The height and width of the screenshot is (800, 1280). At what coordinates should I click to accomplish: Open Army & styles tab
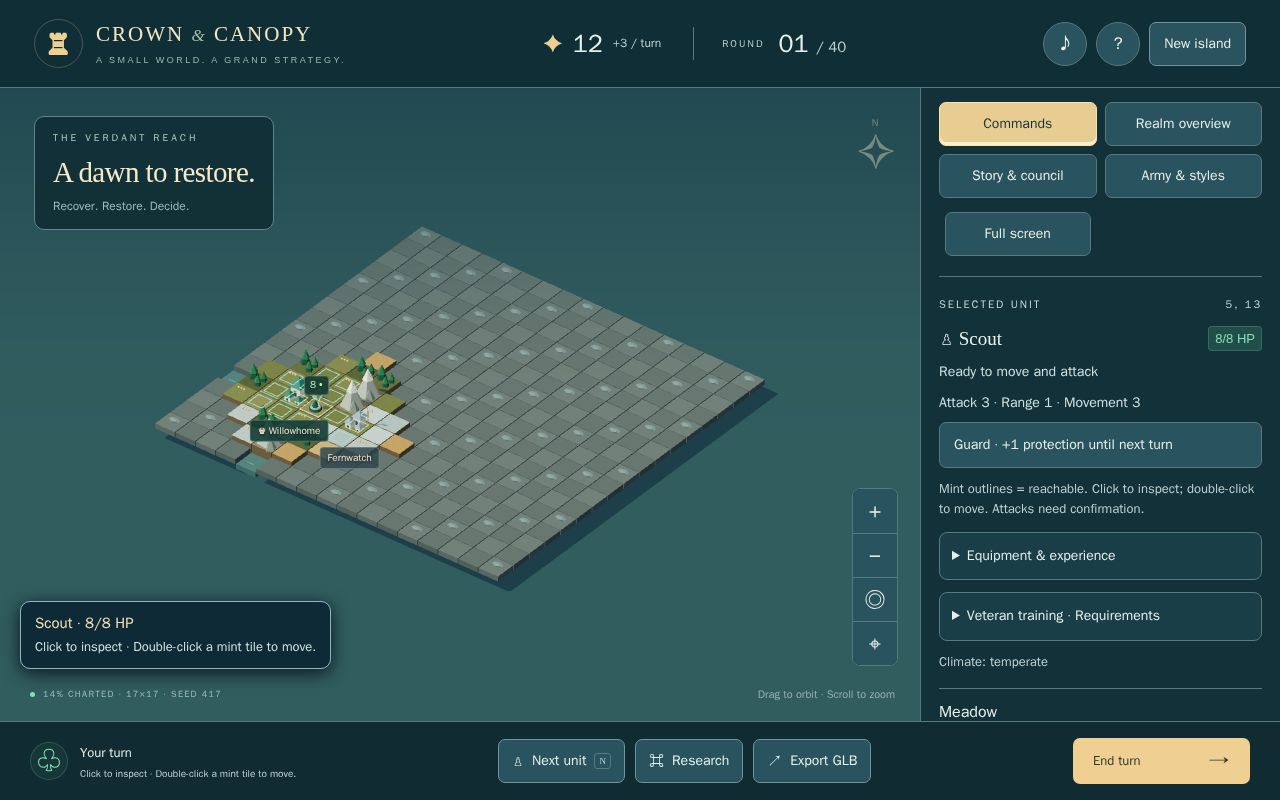[1183, 176]
